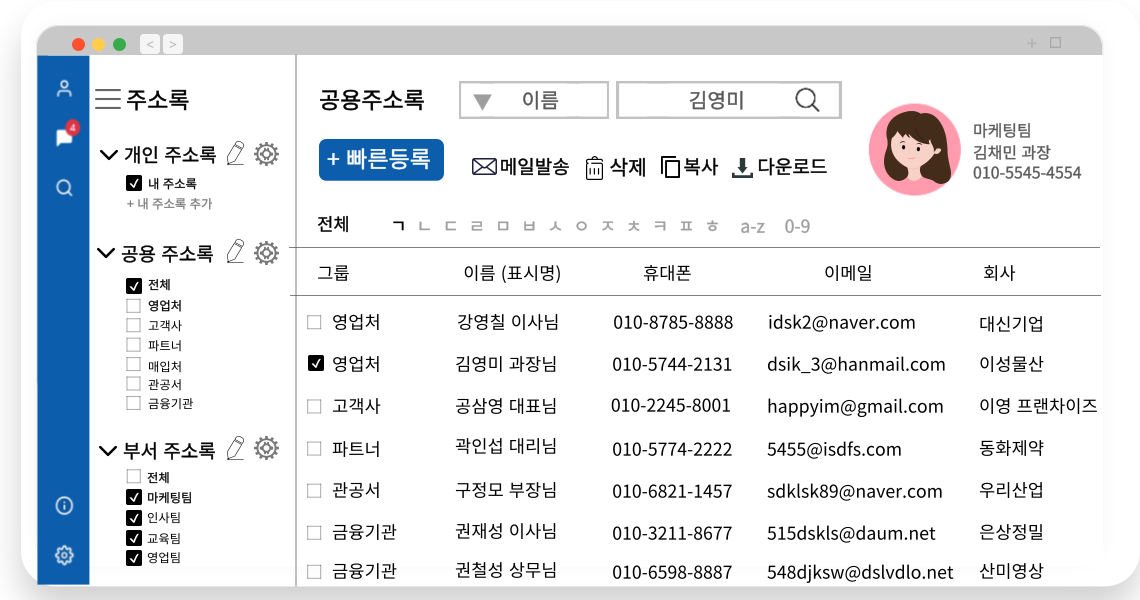Click the info icon in blue sidebar
1140x600 pixels.
click(x=65, y=505)
